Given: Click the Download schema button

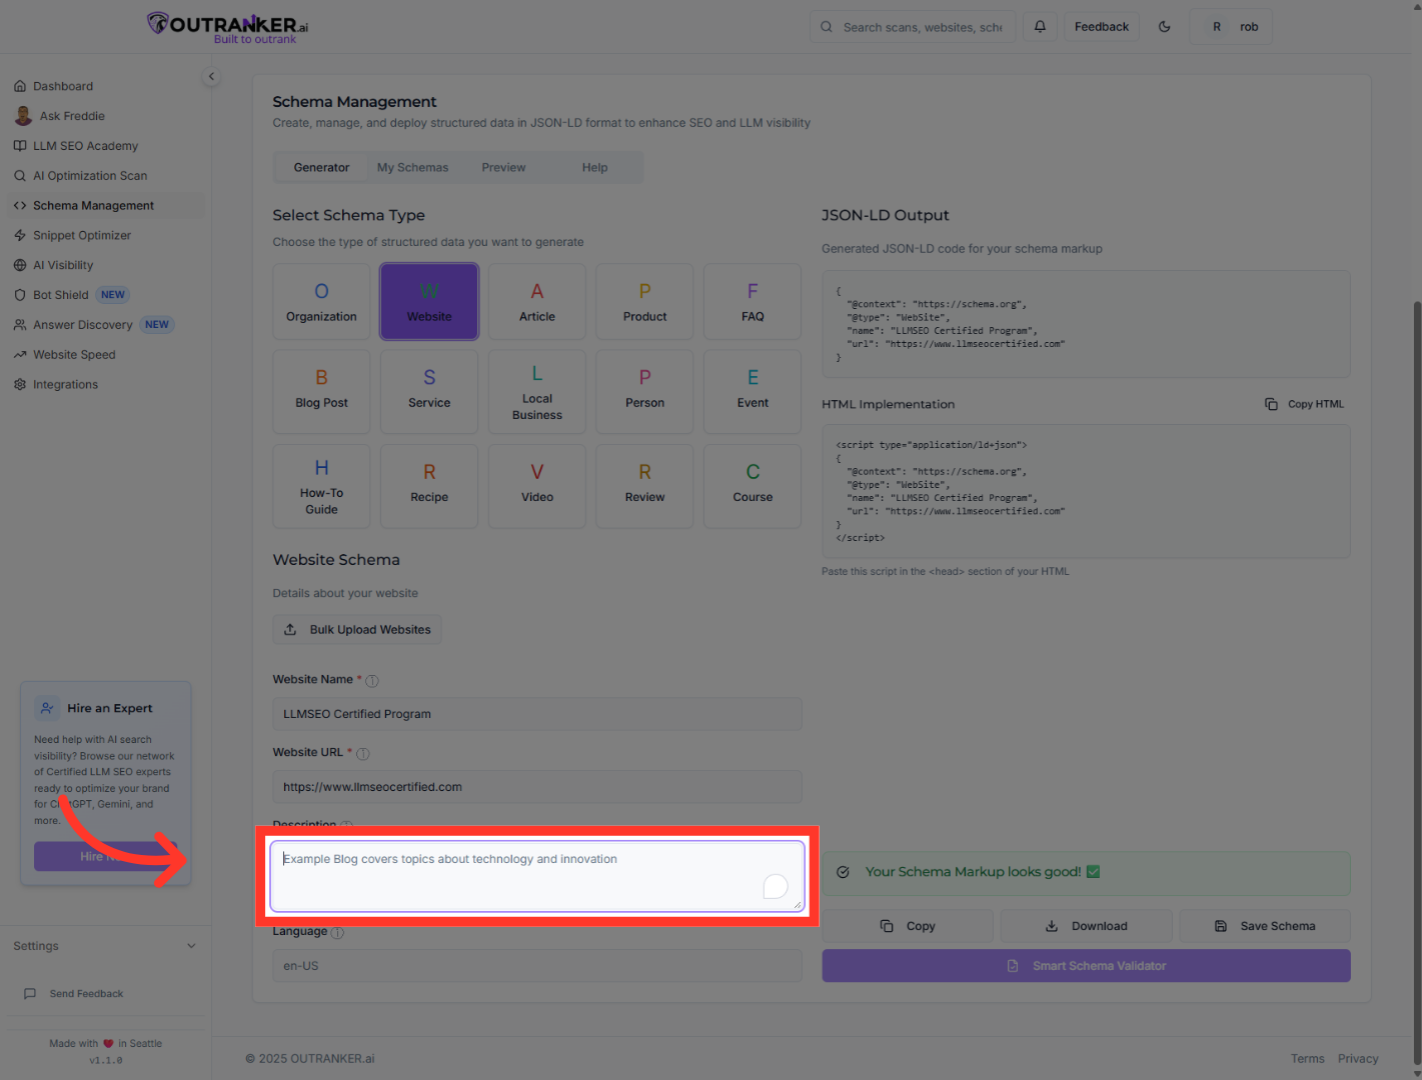Looking at the screenshot, I should [1086, 926].
